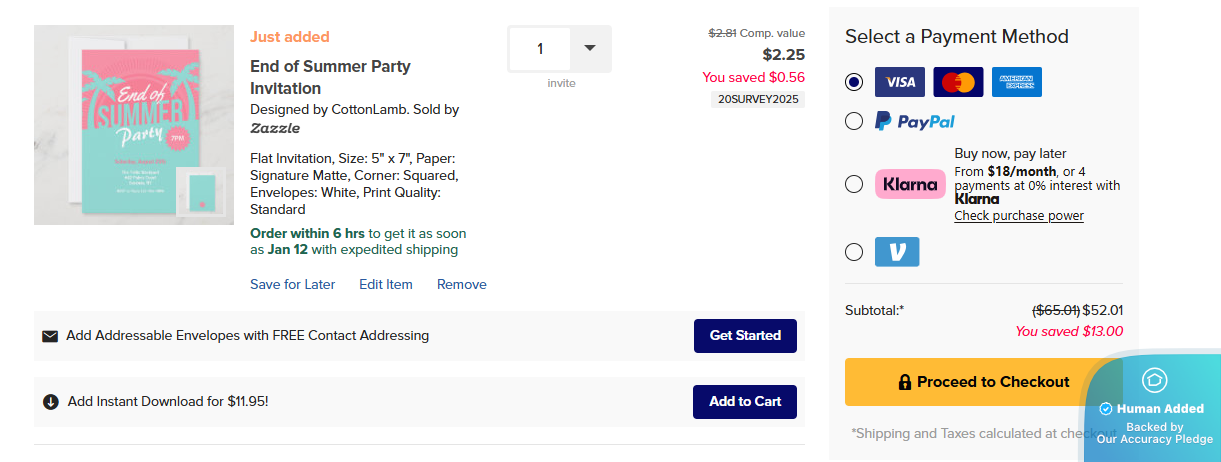Select the credit card payment radio button
This screenshot has height=462, width=1221.
click(854, 82)
